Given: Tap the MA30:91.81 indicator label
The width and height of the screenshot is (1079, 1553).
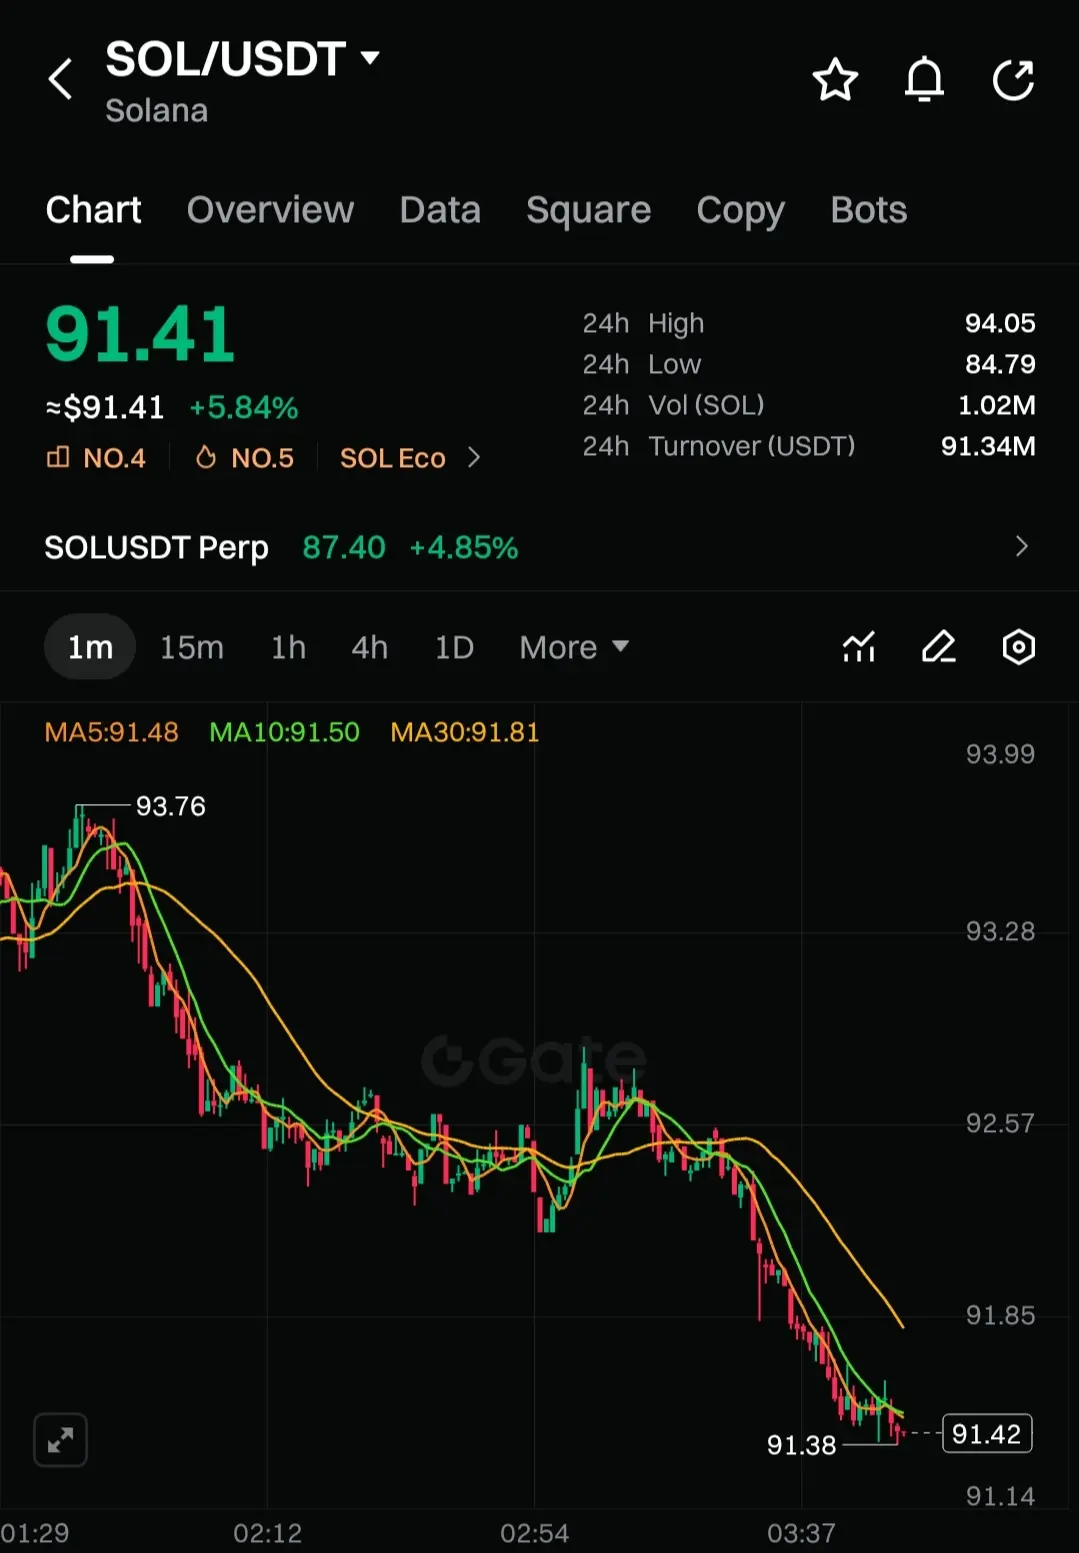Looking at the screenshot, I should [465, 732].
